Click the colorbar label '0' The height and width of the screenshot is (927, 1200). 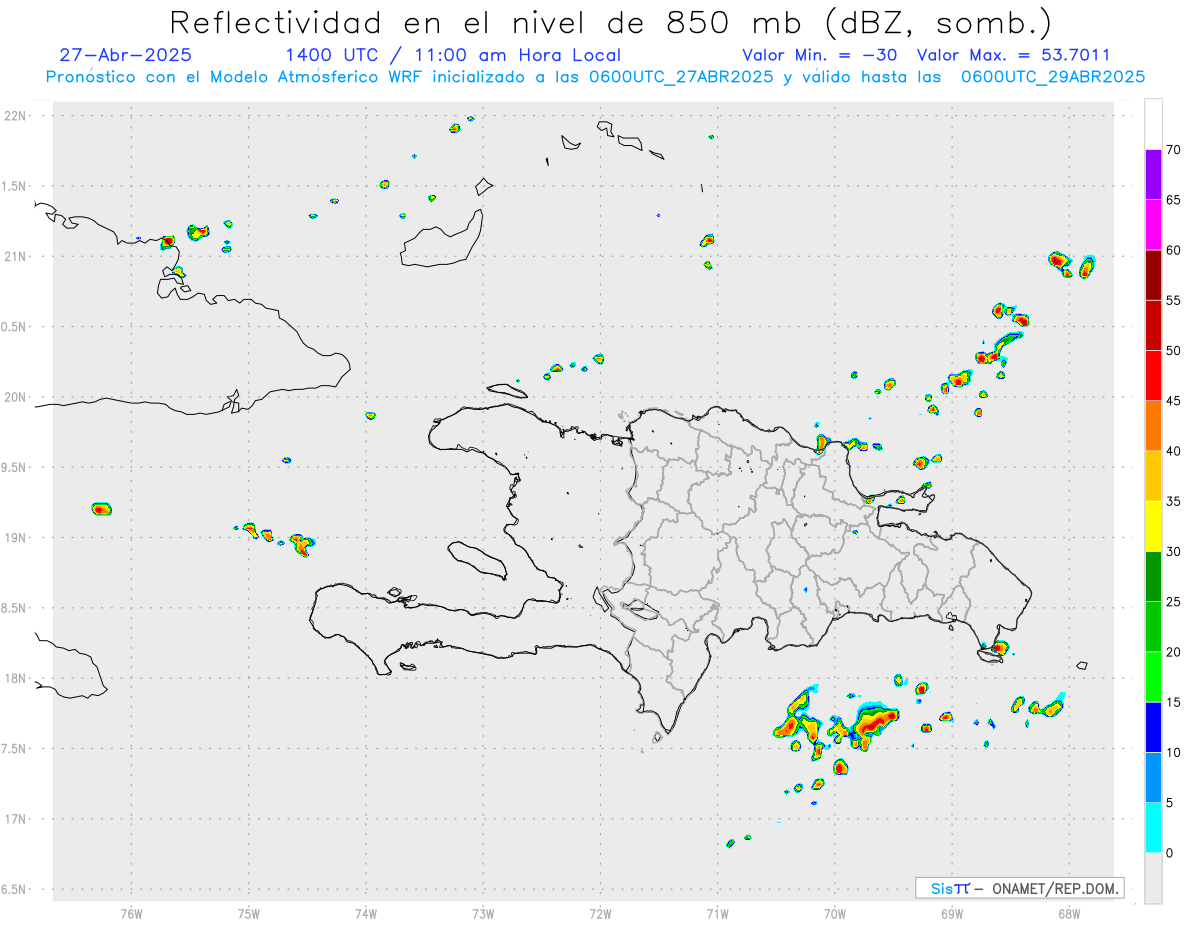pyautogui.click(x=1170, y=853)
